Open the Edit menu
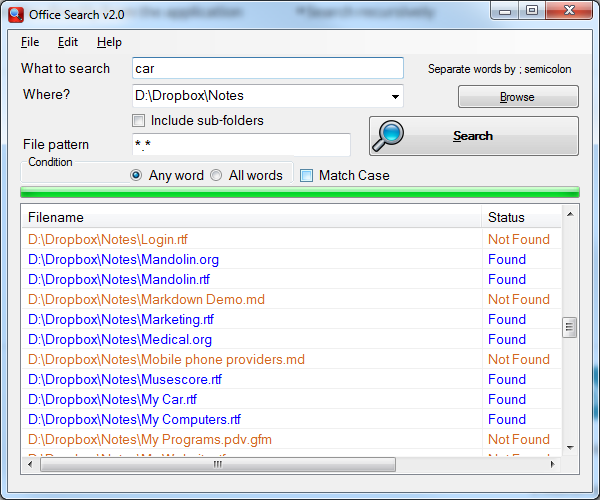 (68, 42)
